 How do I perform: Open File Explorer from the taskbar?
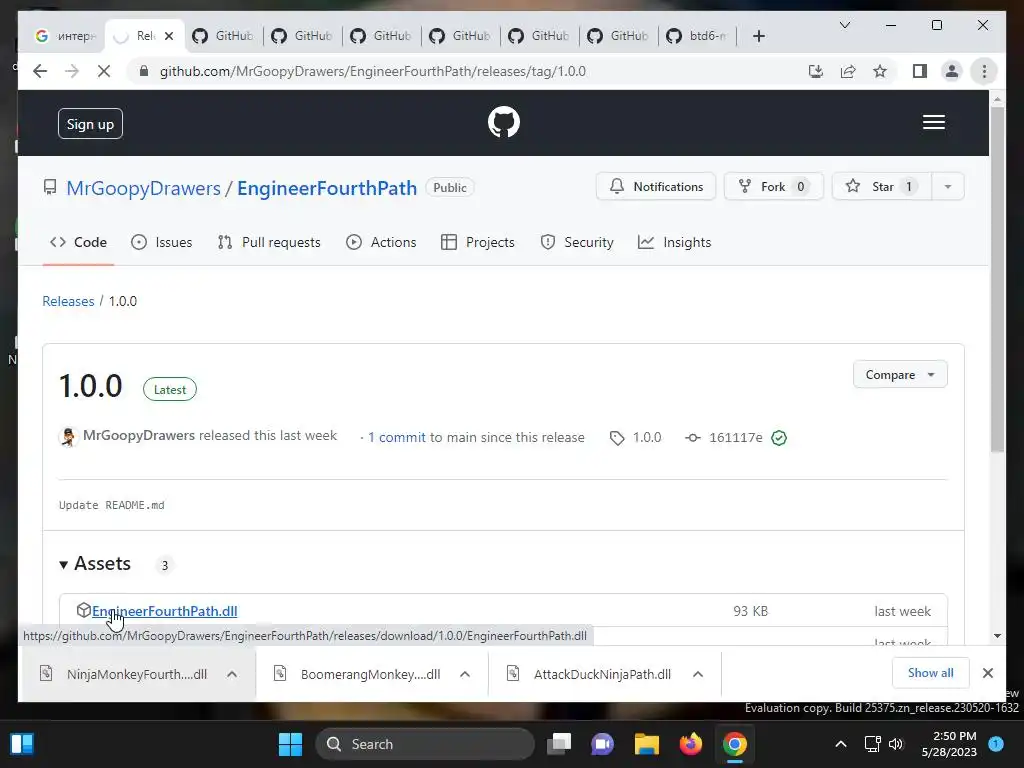pos(647,744)
